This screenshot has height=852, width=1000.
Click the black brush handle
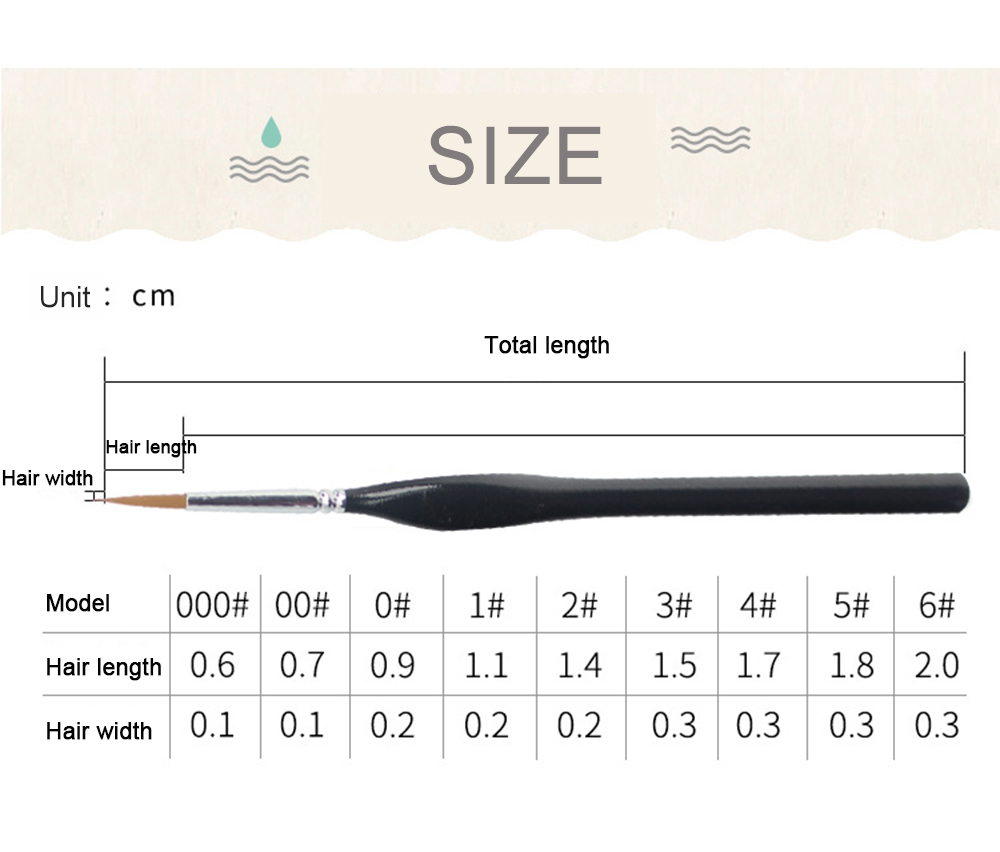657,502
